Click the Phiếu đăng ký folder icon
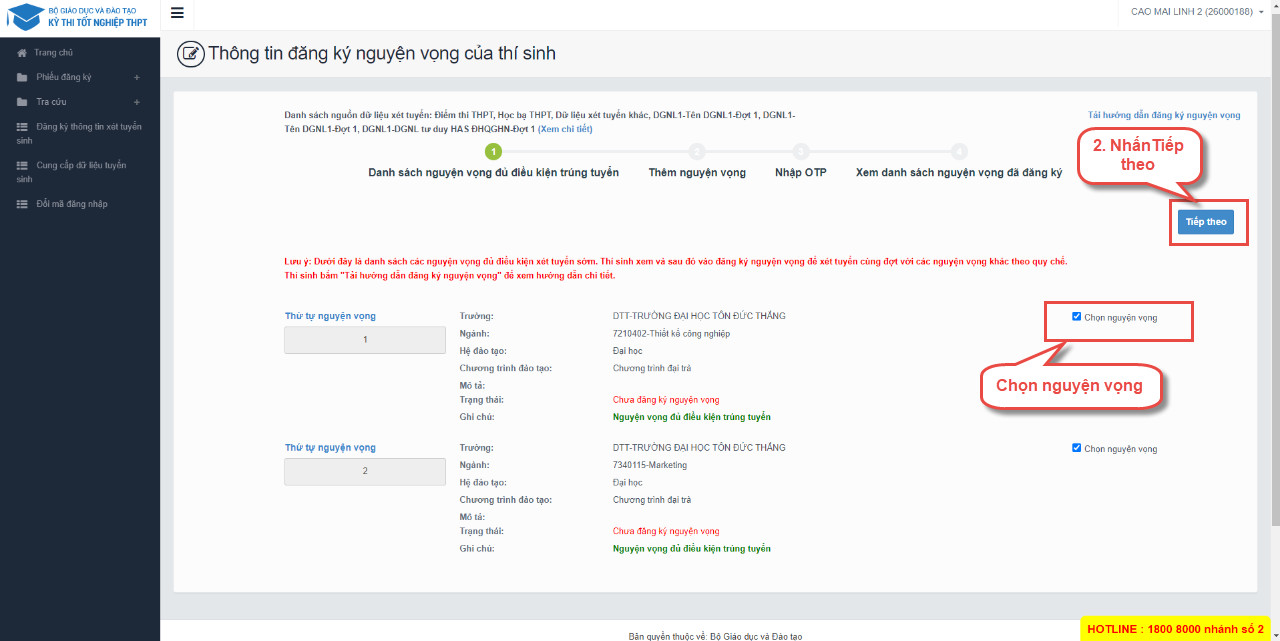The height and width of the screenshot is (641, 1280). [22, 78]
